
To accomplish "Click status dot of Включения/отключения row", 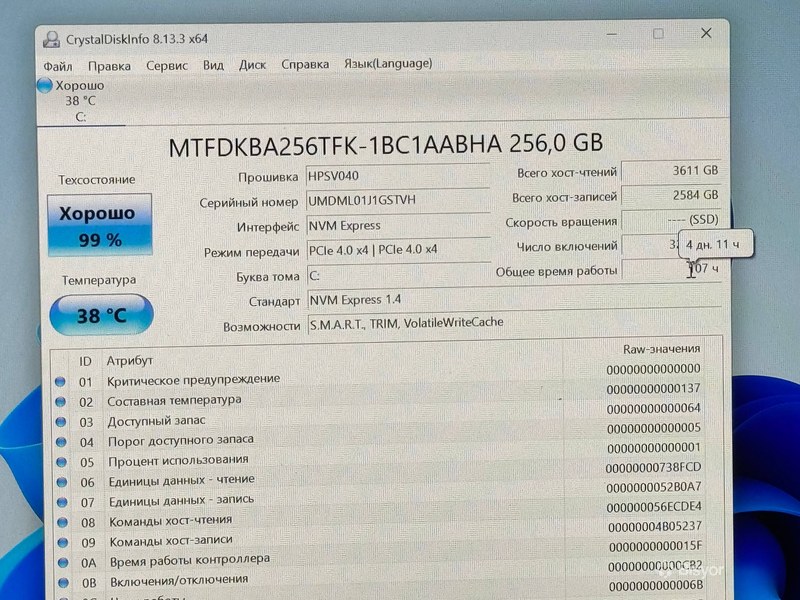I will pos(63,582).
